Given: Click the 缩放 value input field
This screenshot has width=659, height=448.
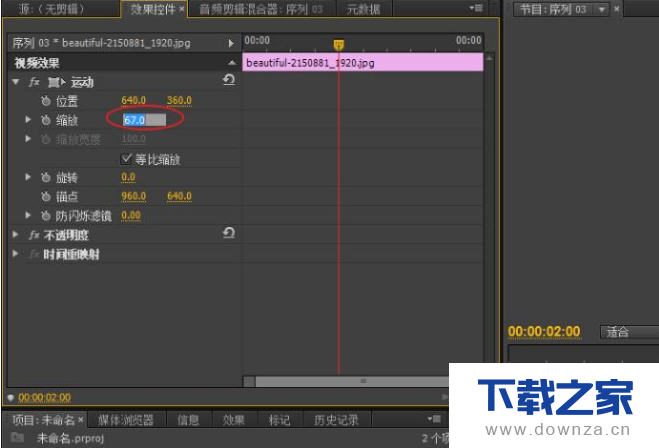Looking at the screenshot, I should tap(145, 120).
